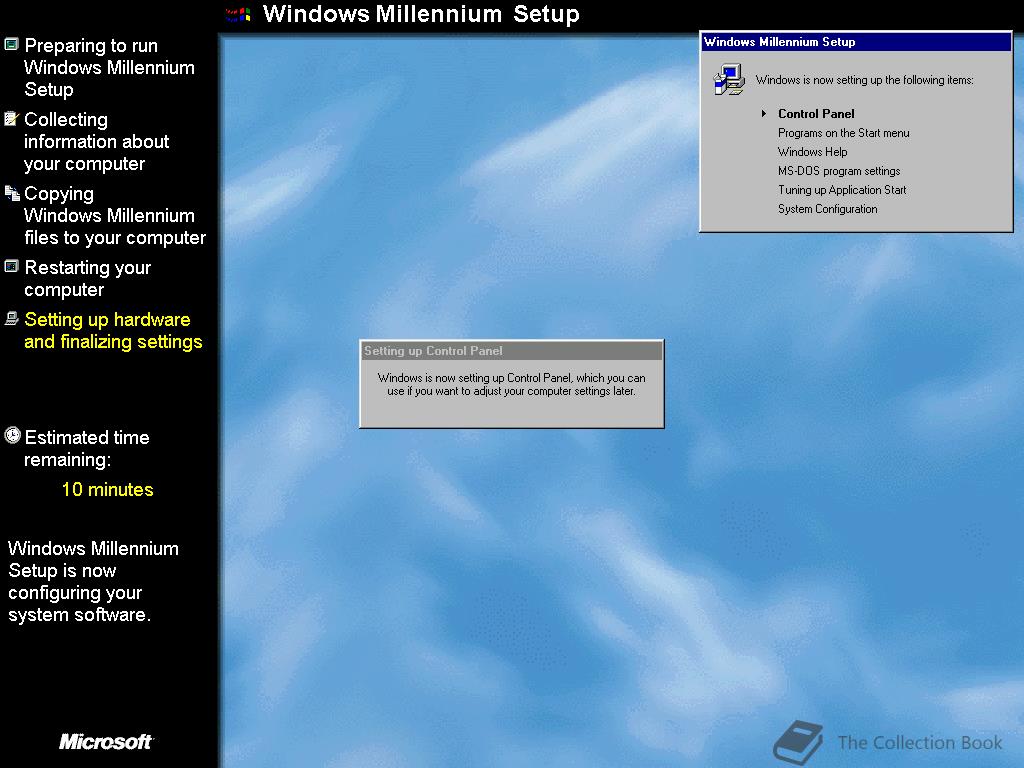
Task: Click the computer setup icon in the setup dialog
Action: tap(729, 80)
